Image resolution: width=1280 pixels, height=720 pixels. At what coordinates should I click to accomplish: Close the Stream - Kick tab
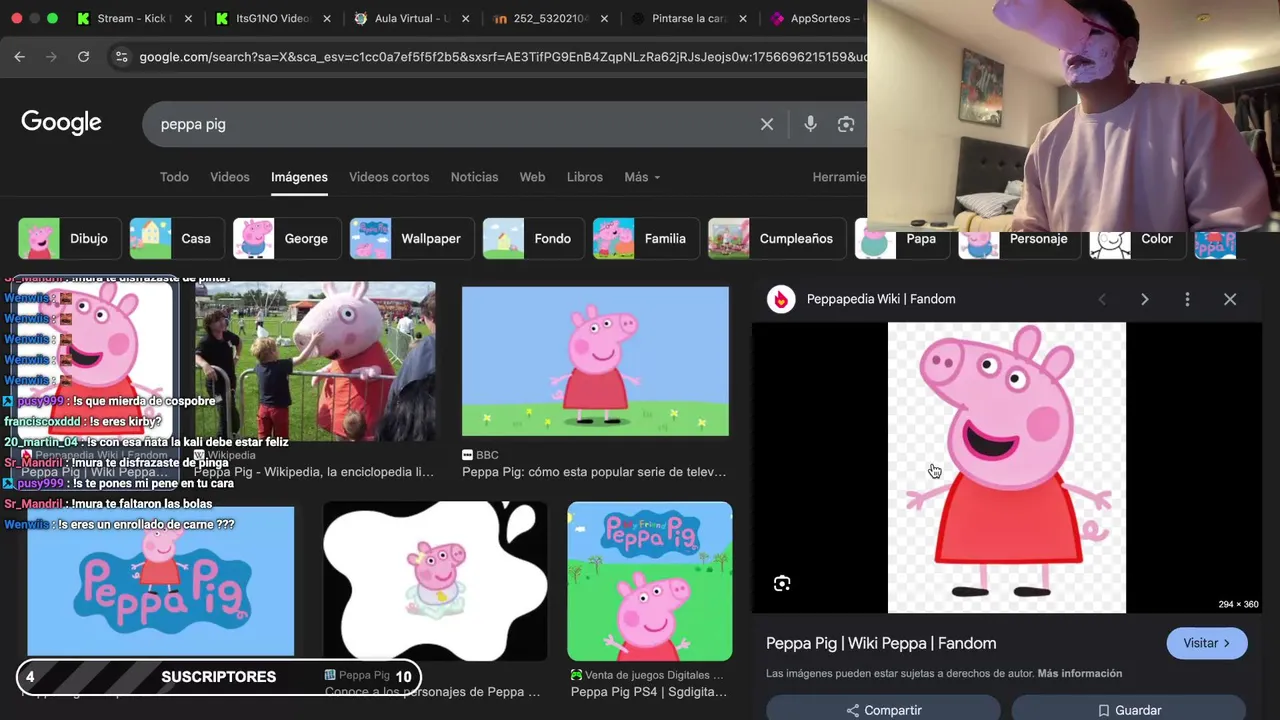(190, 18)
